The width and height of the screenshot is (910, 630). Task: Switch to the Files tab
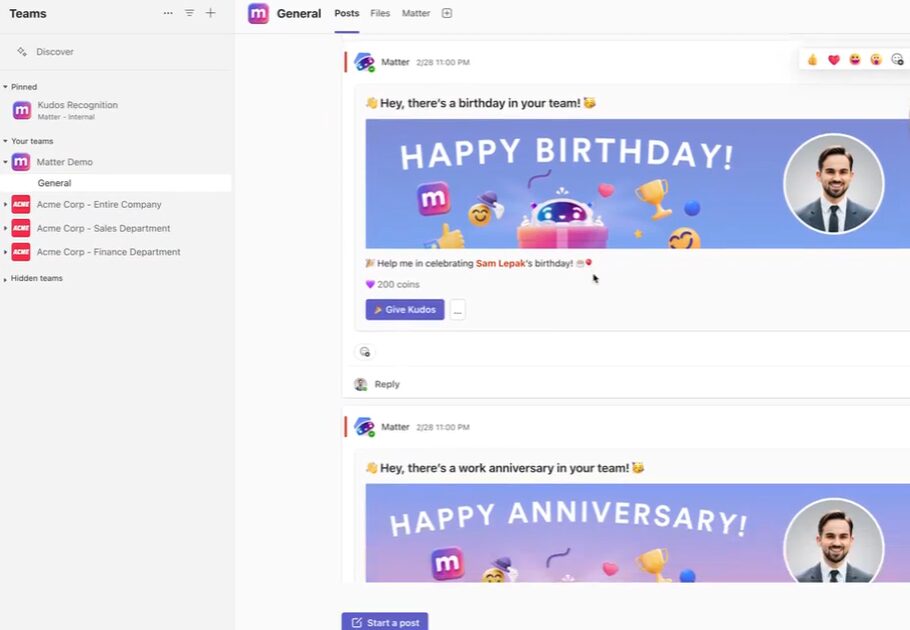[380, 13]
